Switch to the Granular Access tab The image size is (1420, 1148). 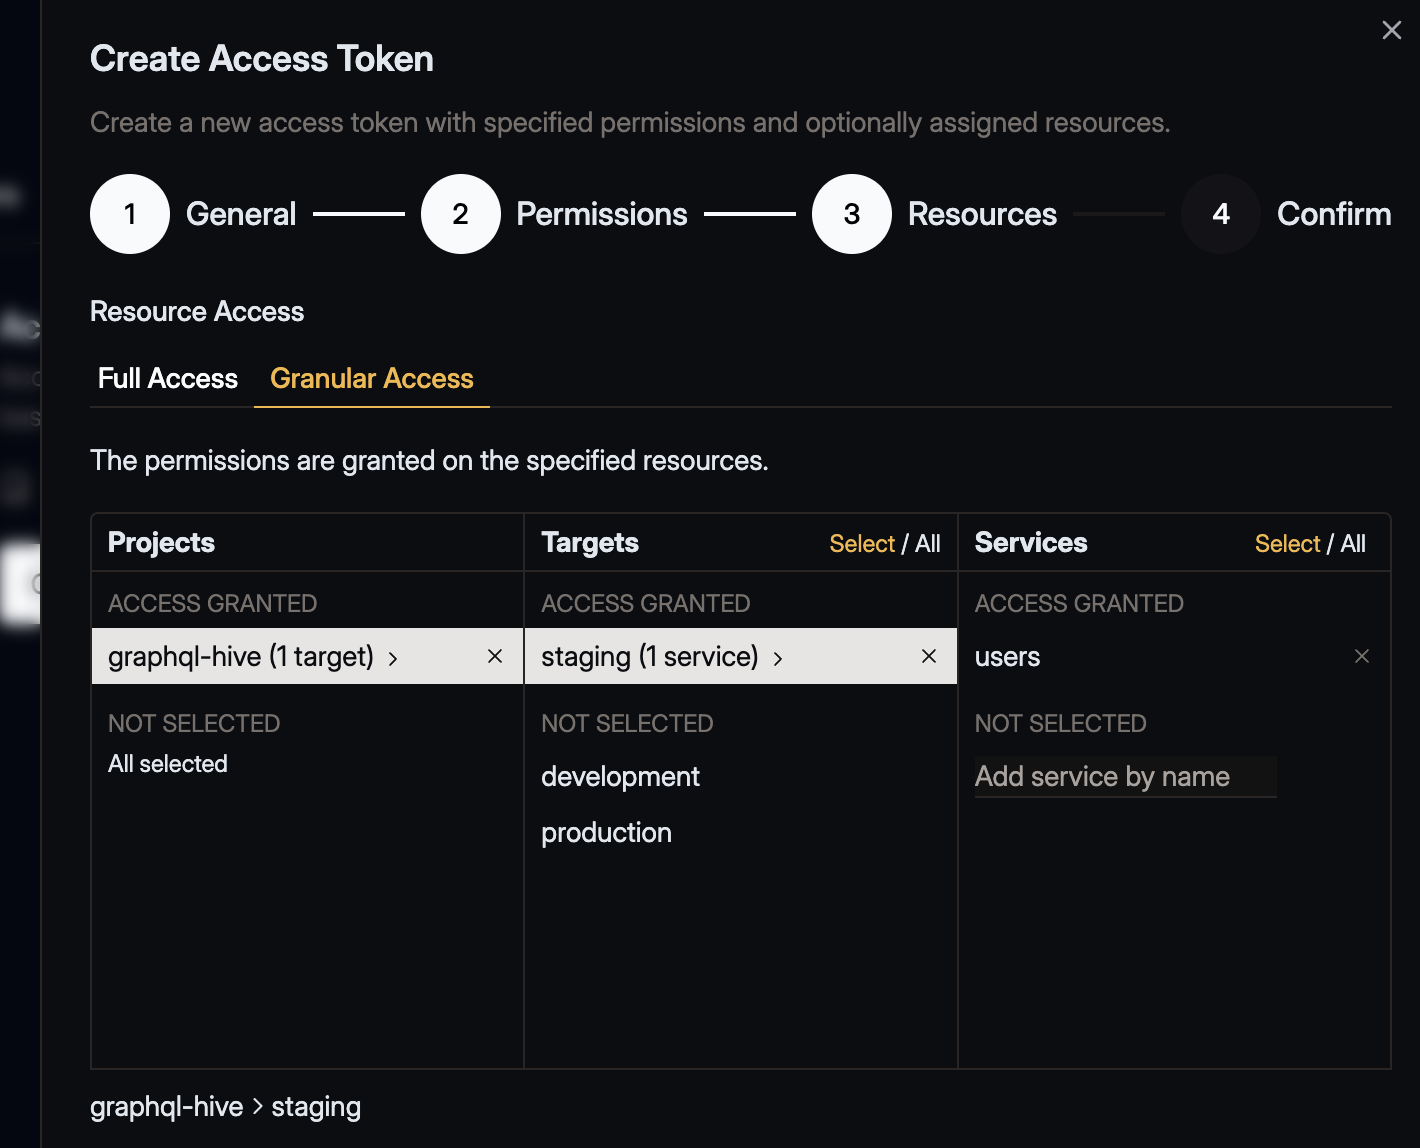pyautogui.click(x=371, y=378)
